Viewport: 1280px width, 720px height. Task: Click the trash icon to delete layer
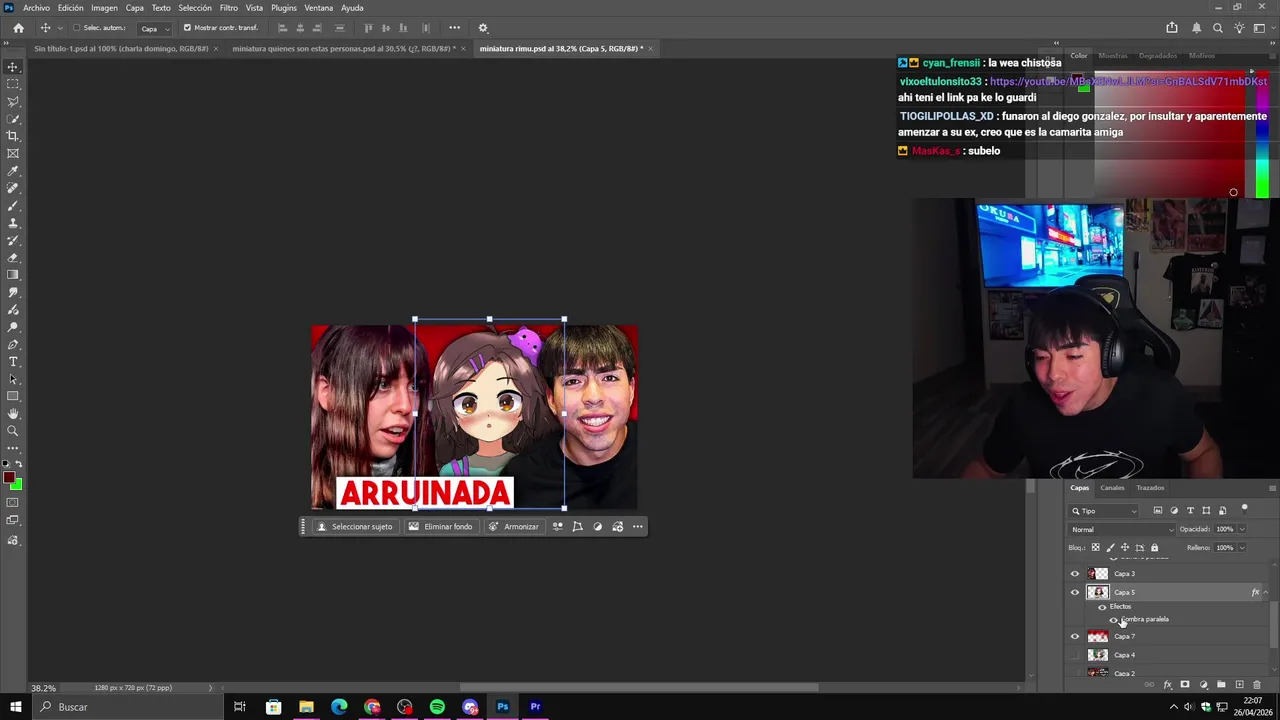coord(1257,685)
